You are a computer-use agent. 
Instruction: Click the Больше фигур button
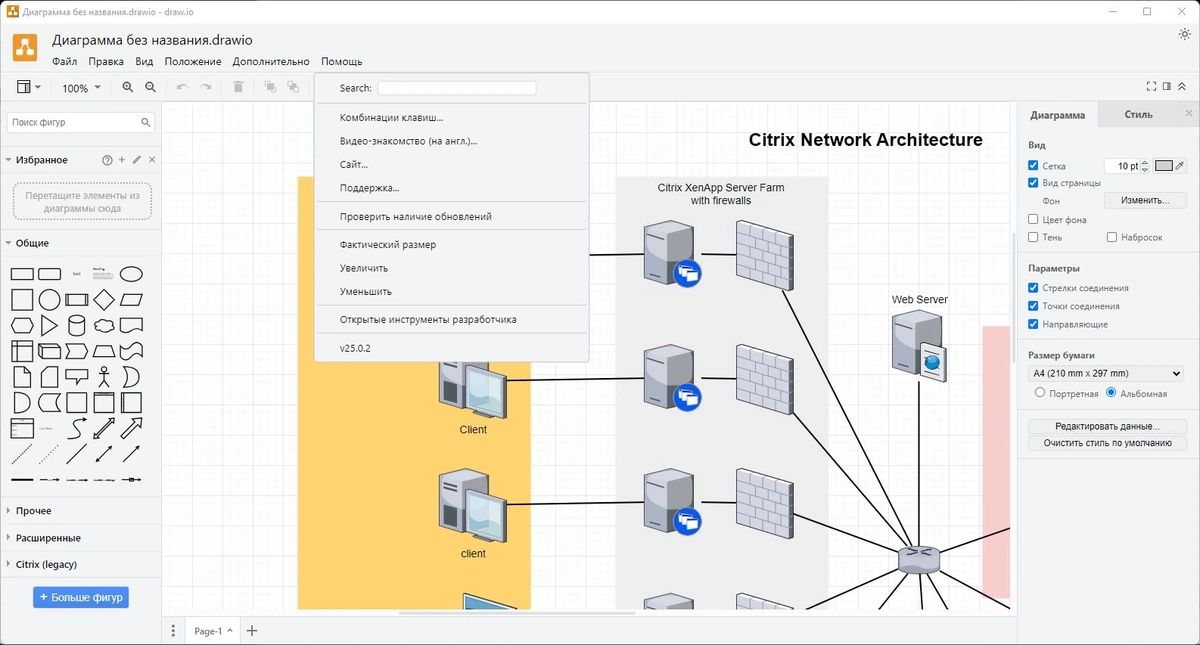click(x=81, y=597)
